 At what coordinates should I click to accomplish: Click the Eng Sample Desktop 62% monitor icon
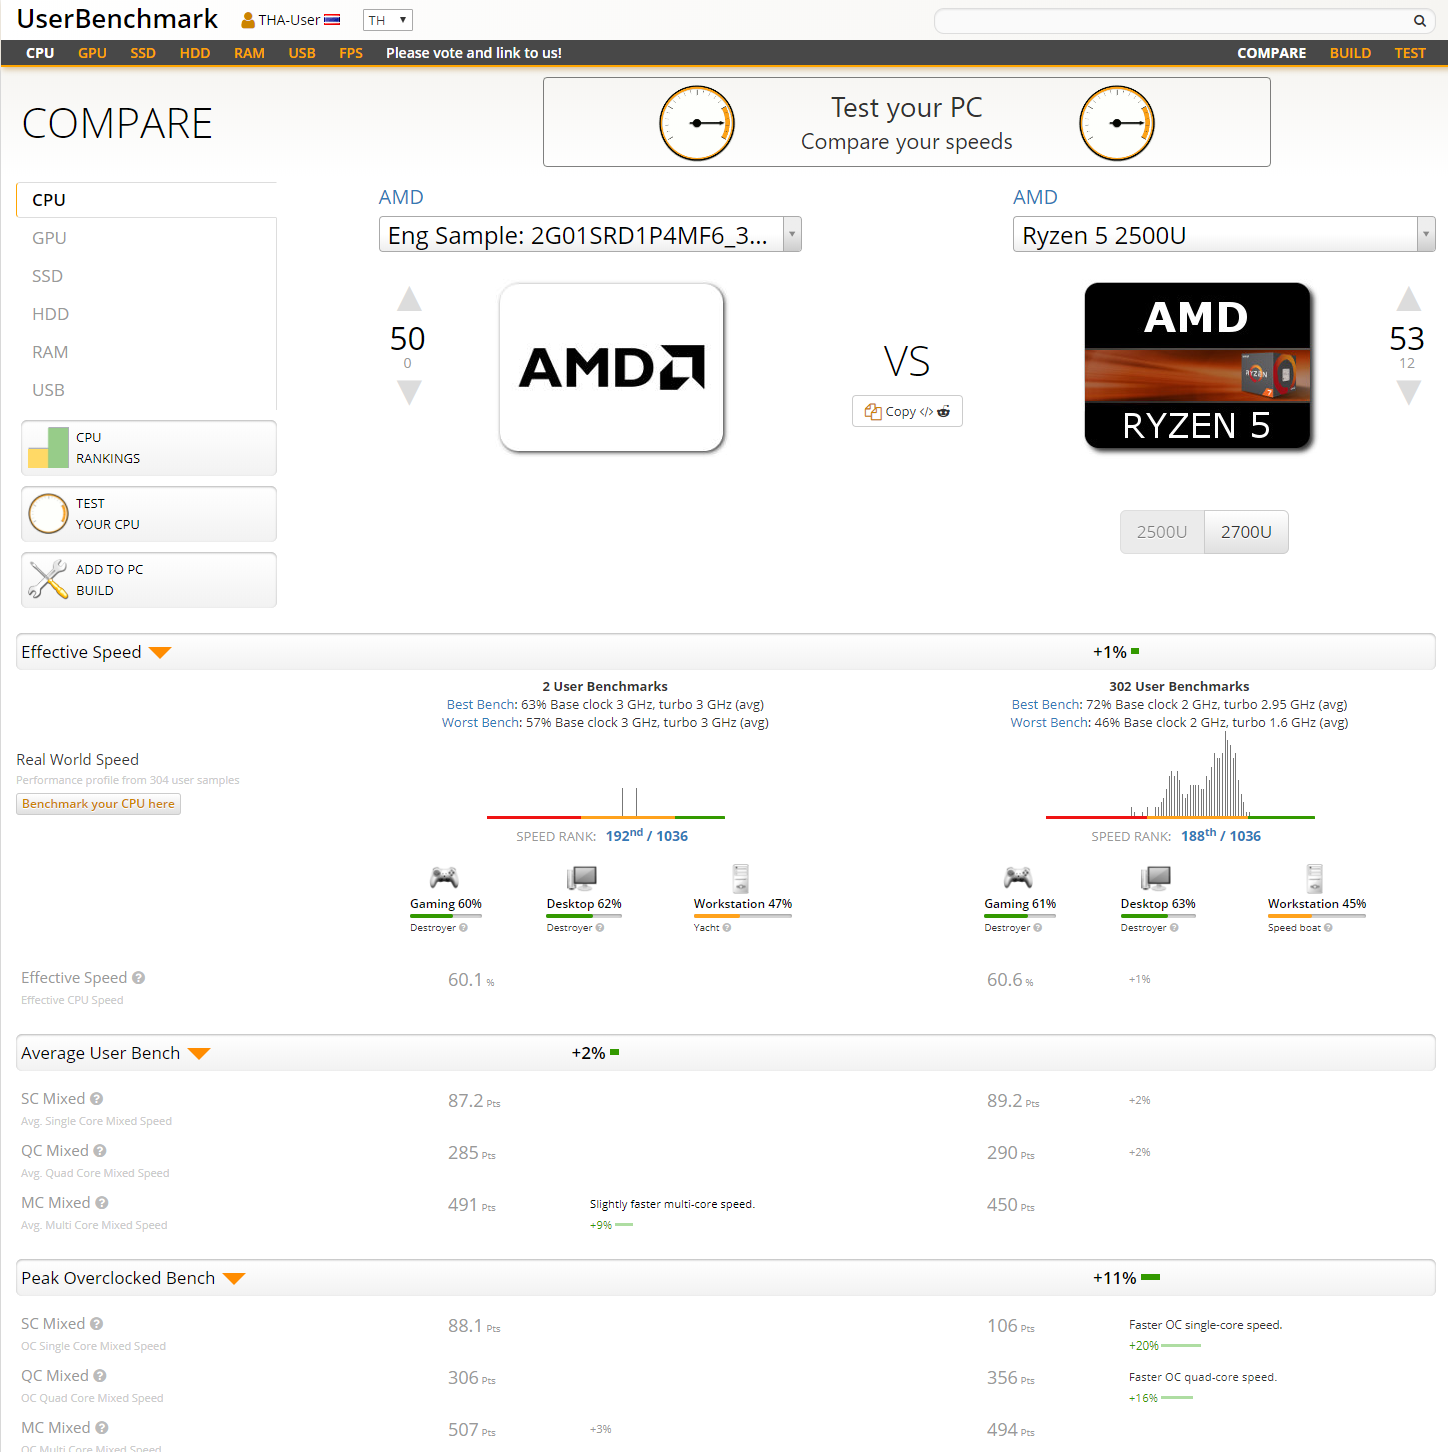(582, 878)
